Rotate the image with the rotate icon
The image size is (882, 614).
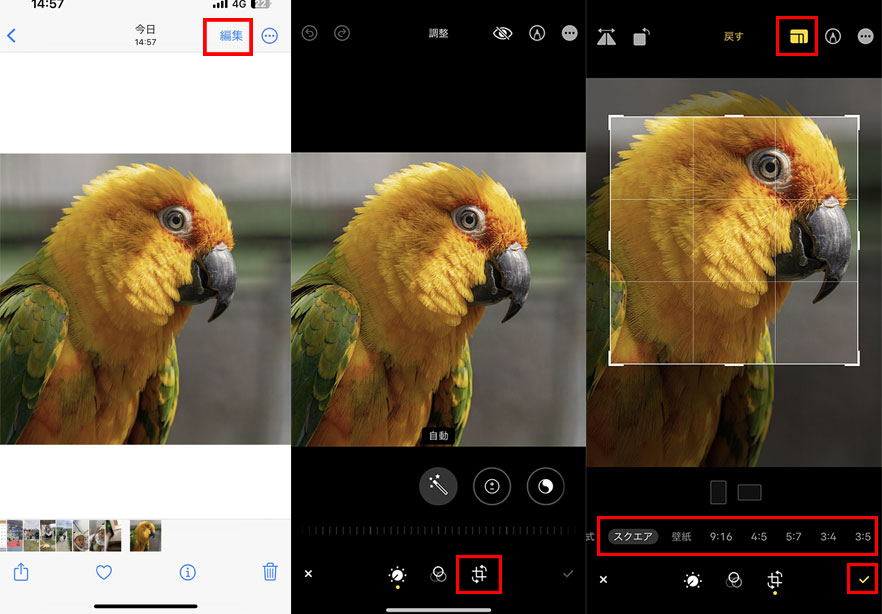point(641,37)
